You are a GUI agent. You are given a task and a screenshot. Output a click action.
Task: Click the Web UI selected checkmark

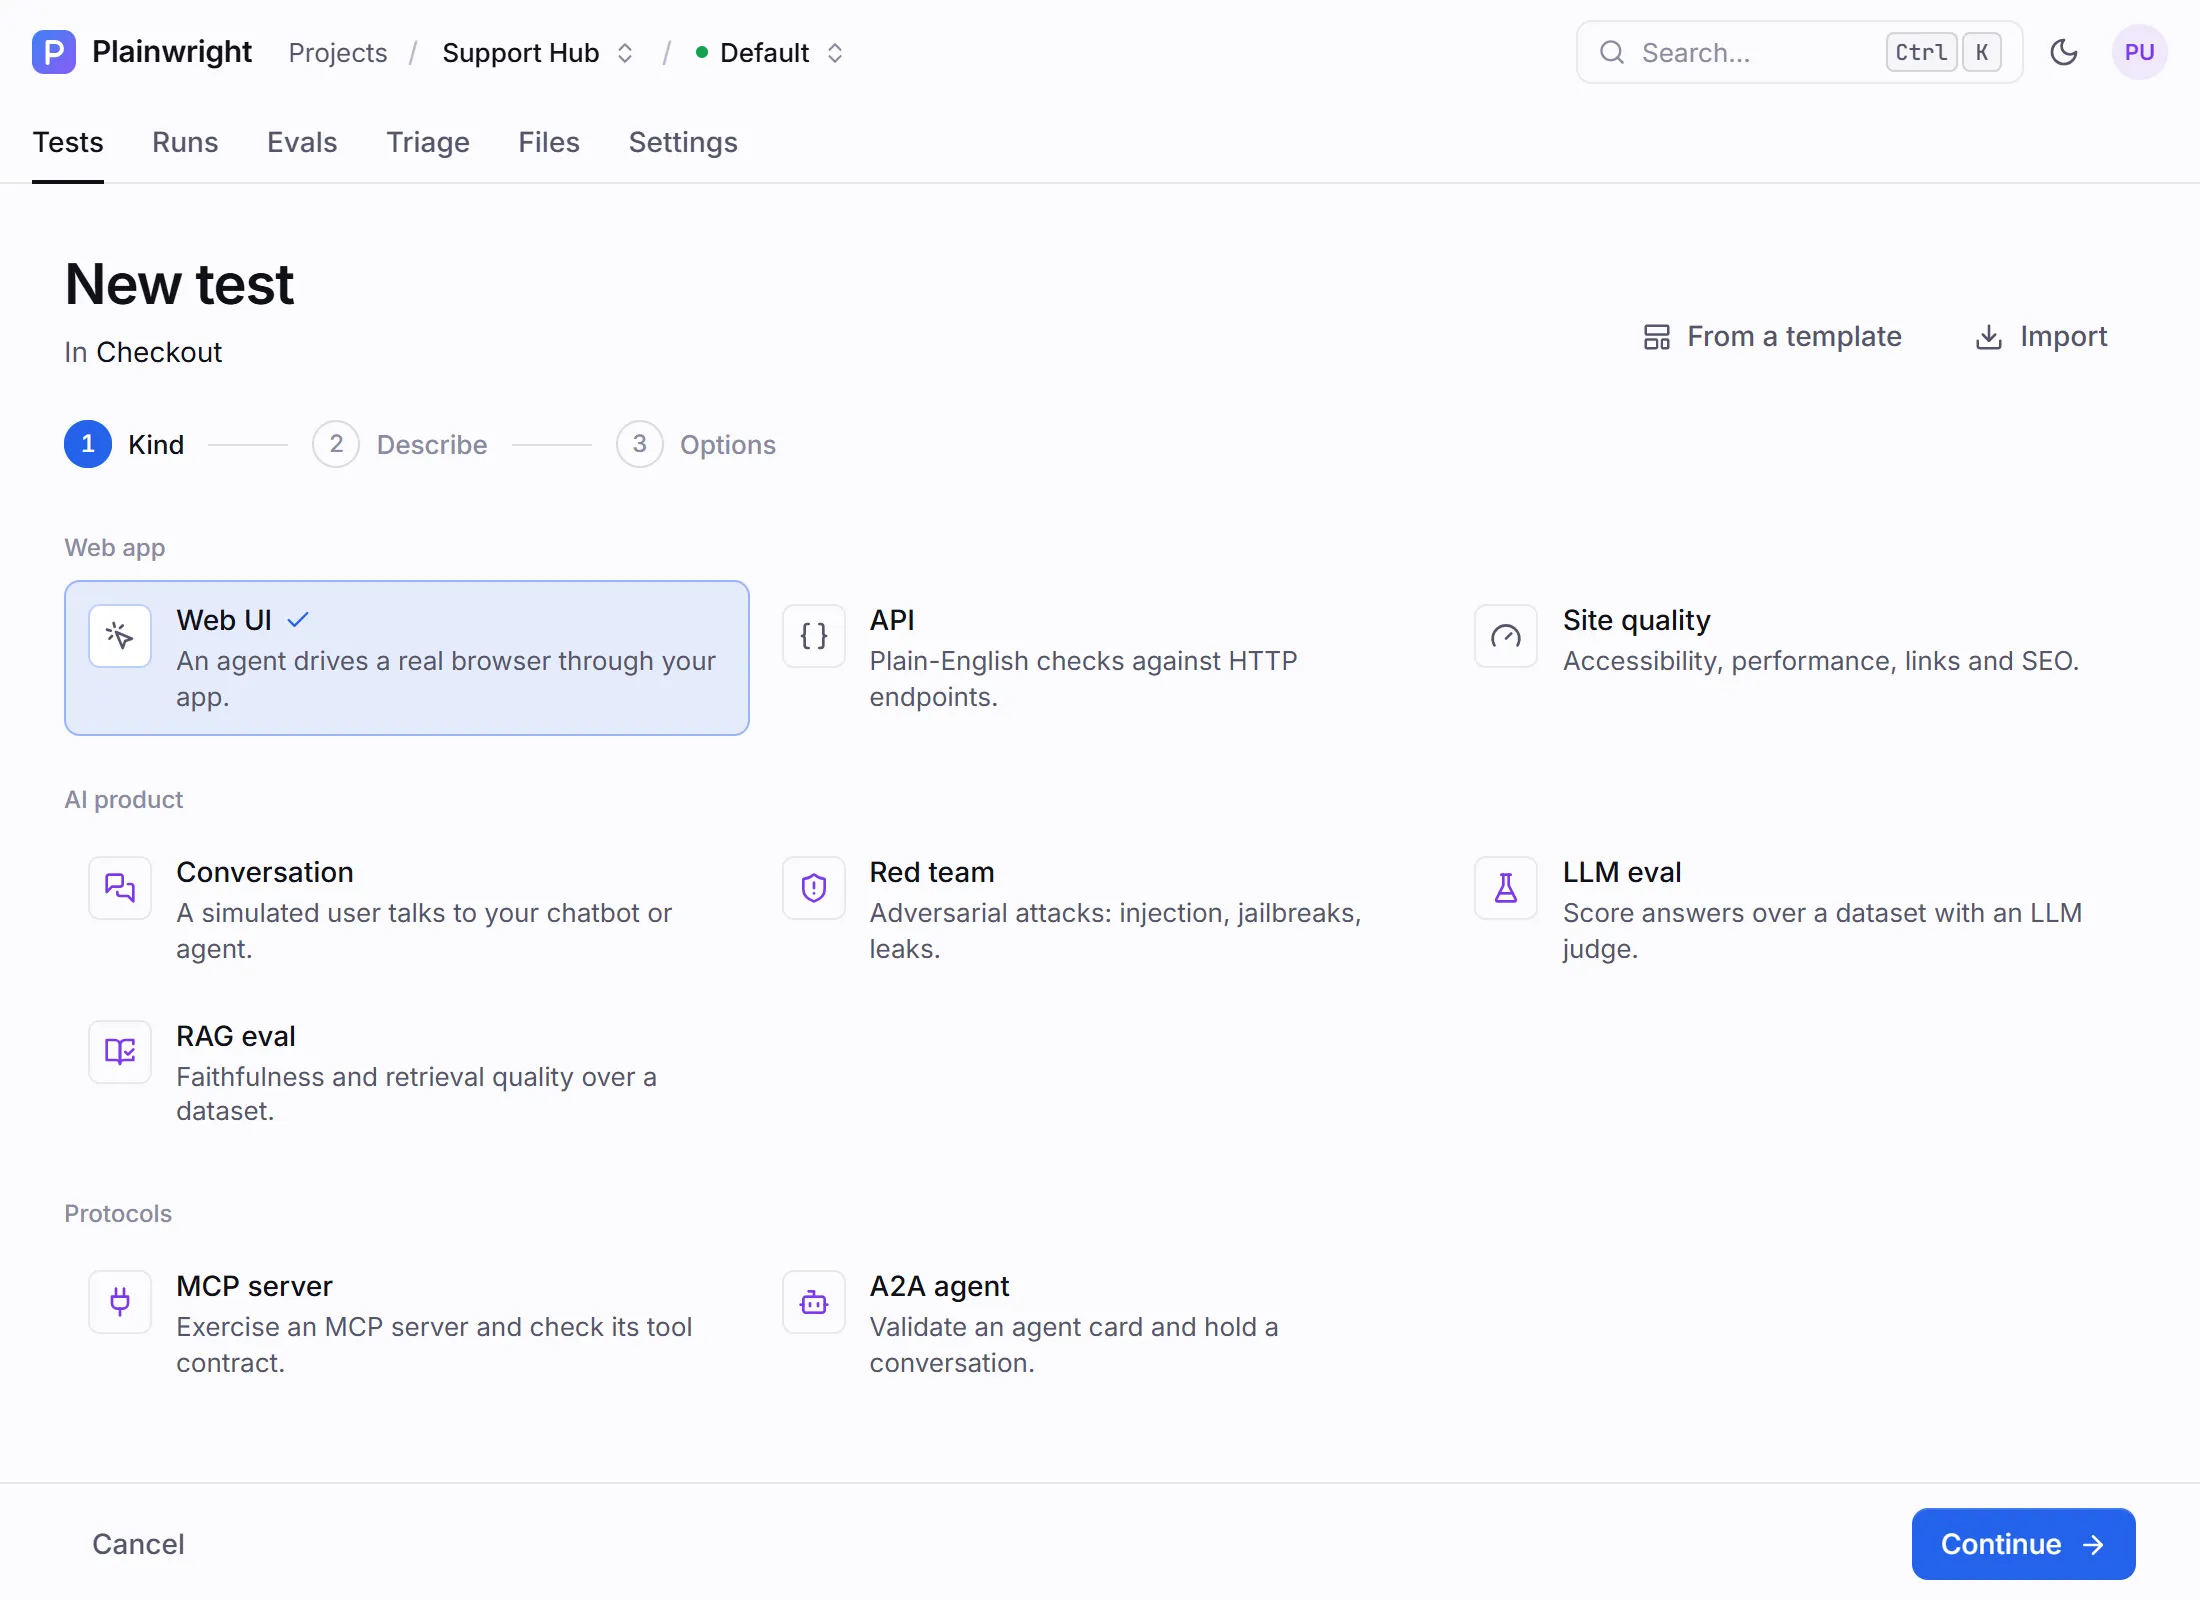298,620
